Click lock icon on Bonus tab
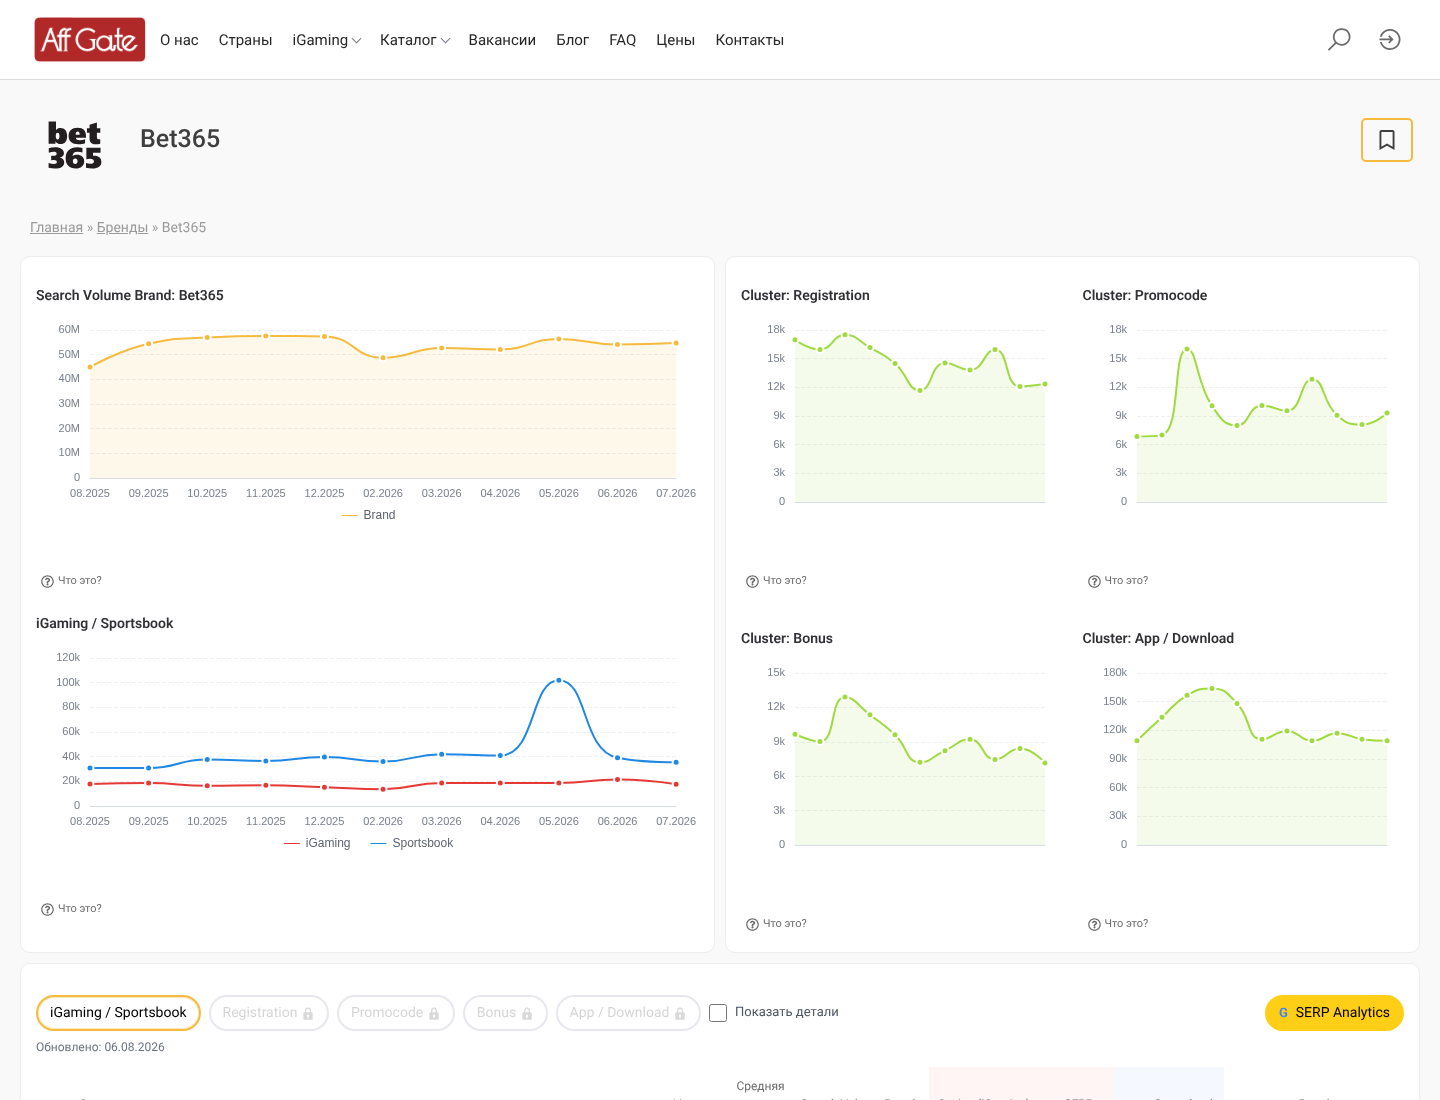1440x1100 pixels. (x=527, y=1014)
